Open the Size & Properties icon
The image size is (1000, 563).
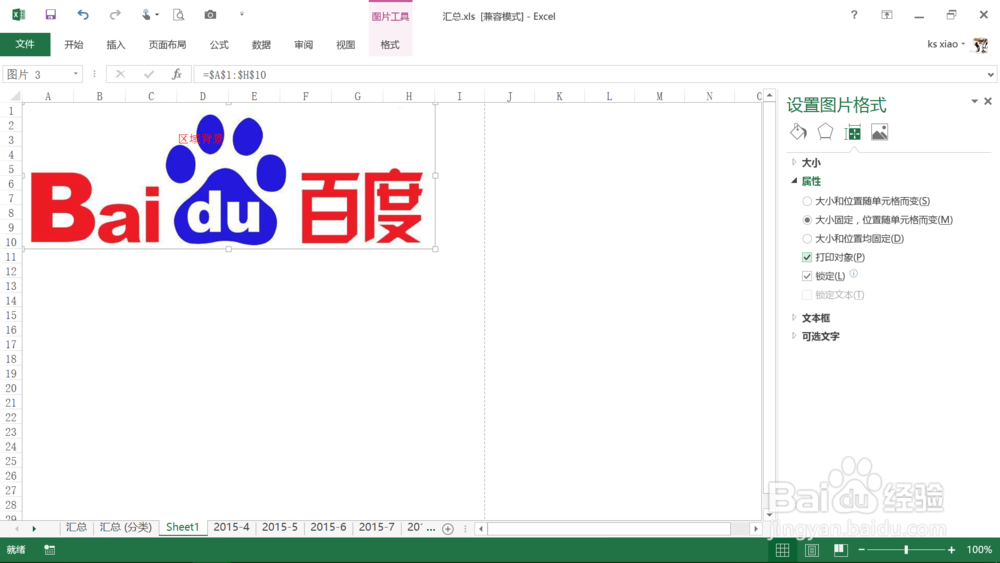(x=853, y=132)
